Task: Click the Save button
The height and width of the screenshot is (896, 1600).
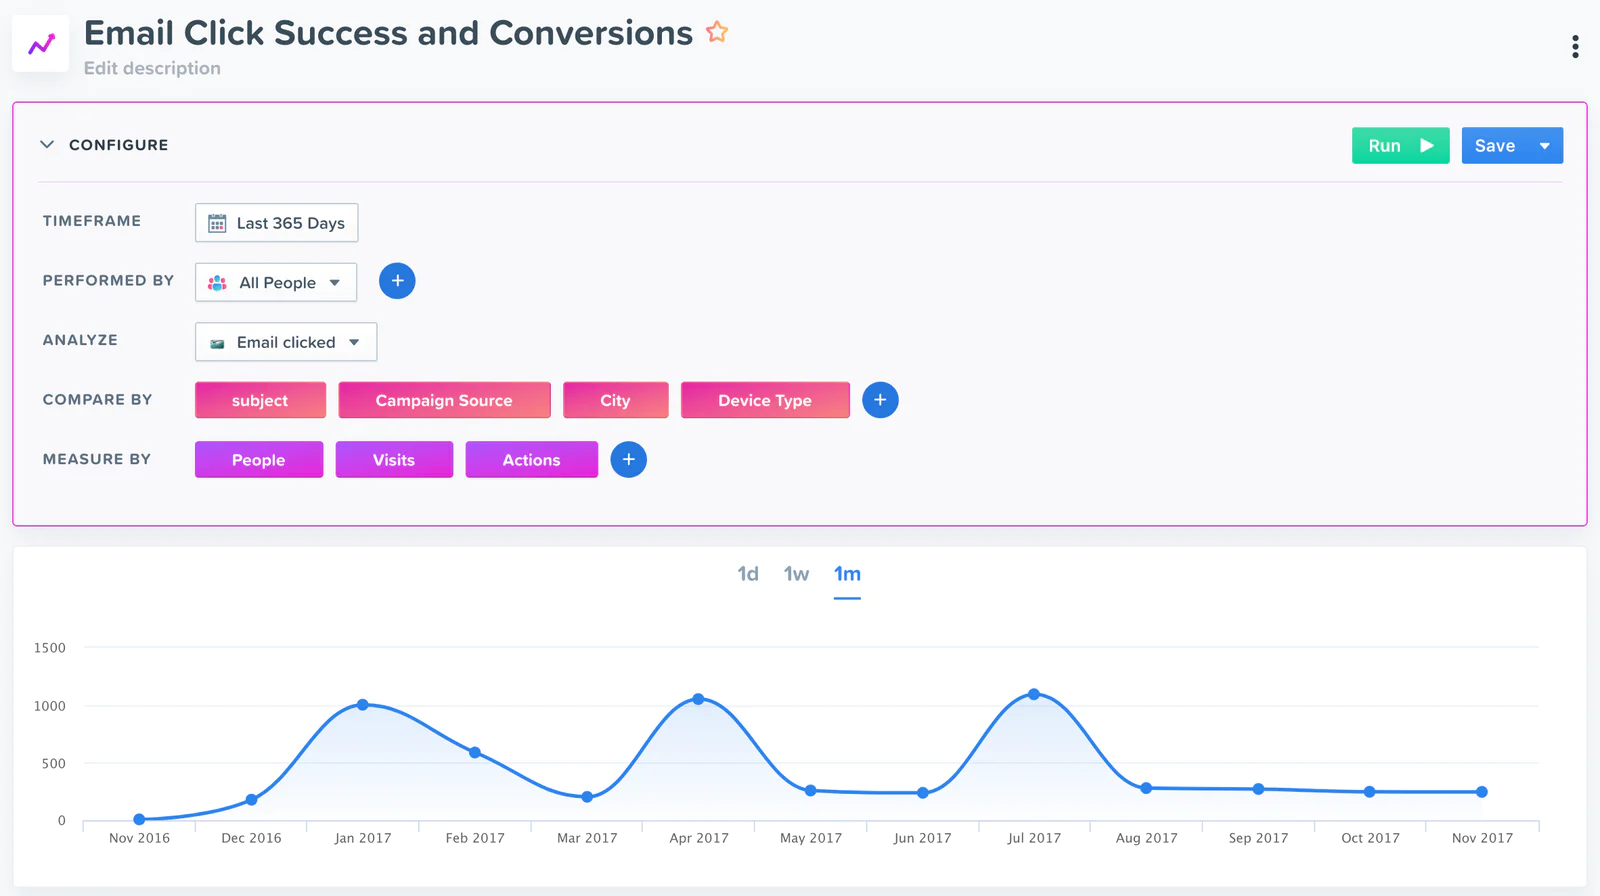Action: pos(1494,146)
